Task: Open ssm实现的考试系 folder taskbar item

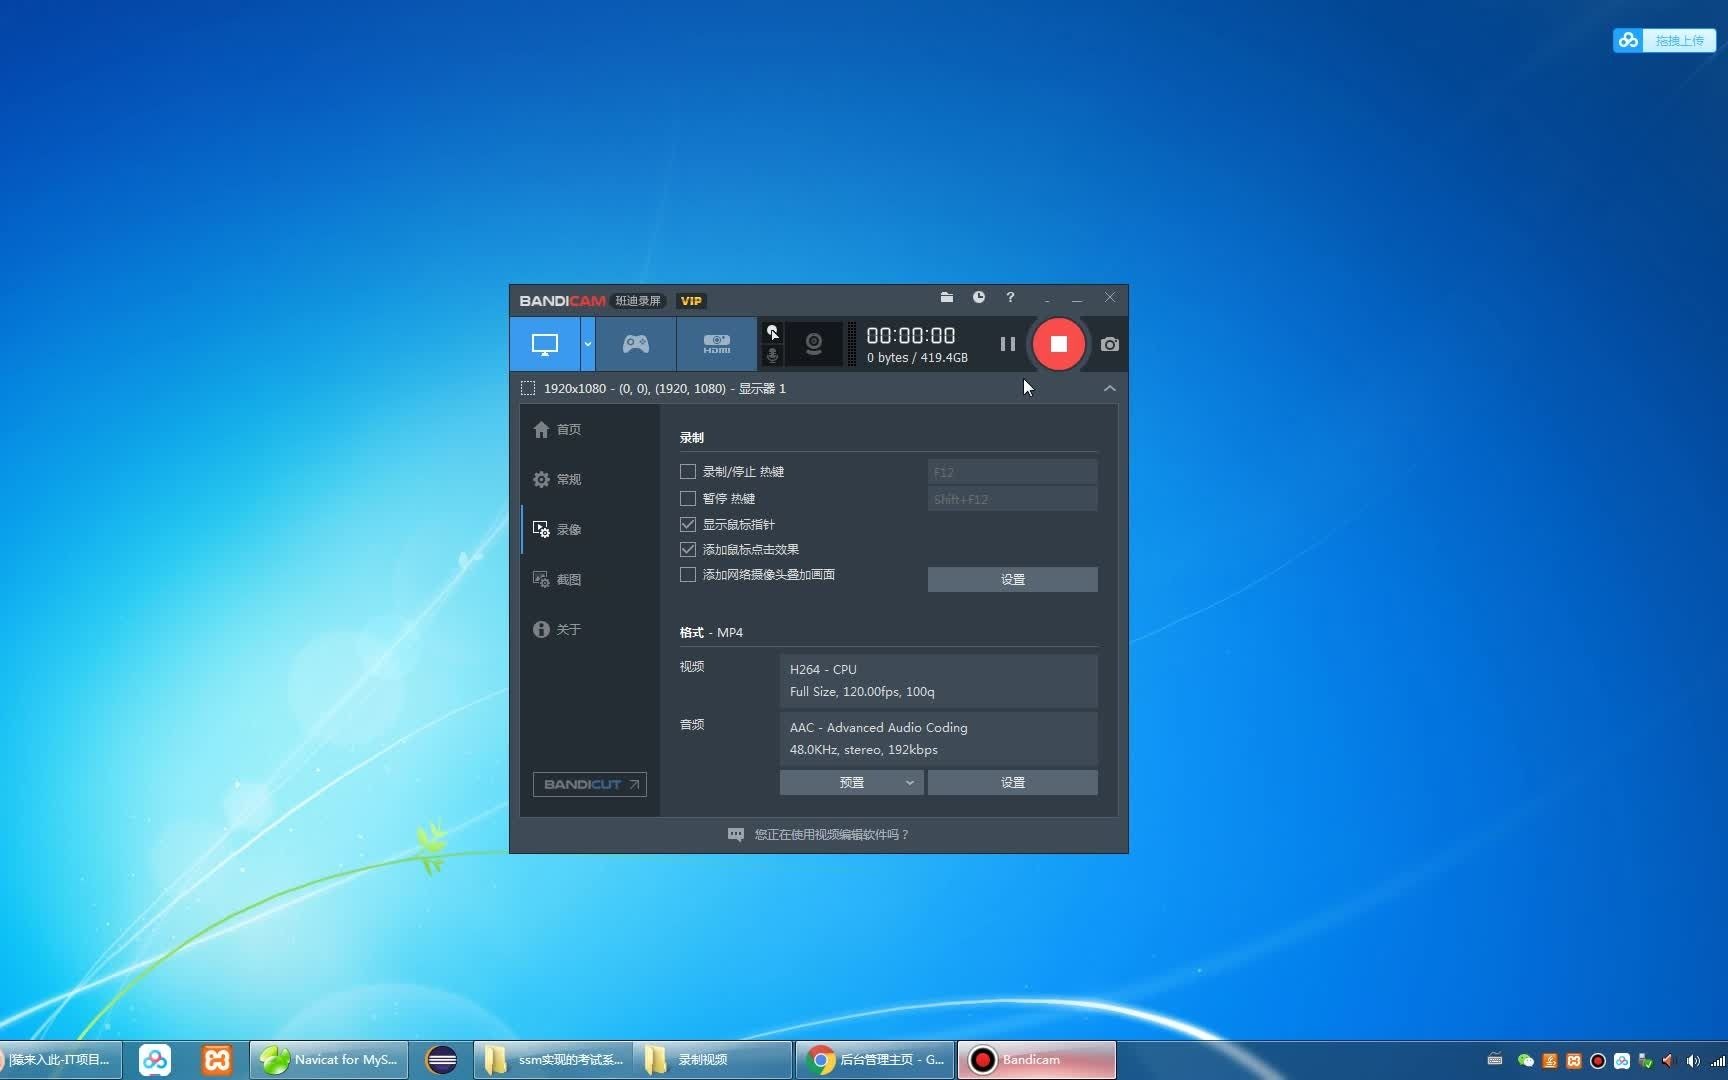Action: 555,1060
